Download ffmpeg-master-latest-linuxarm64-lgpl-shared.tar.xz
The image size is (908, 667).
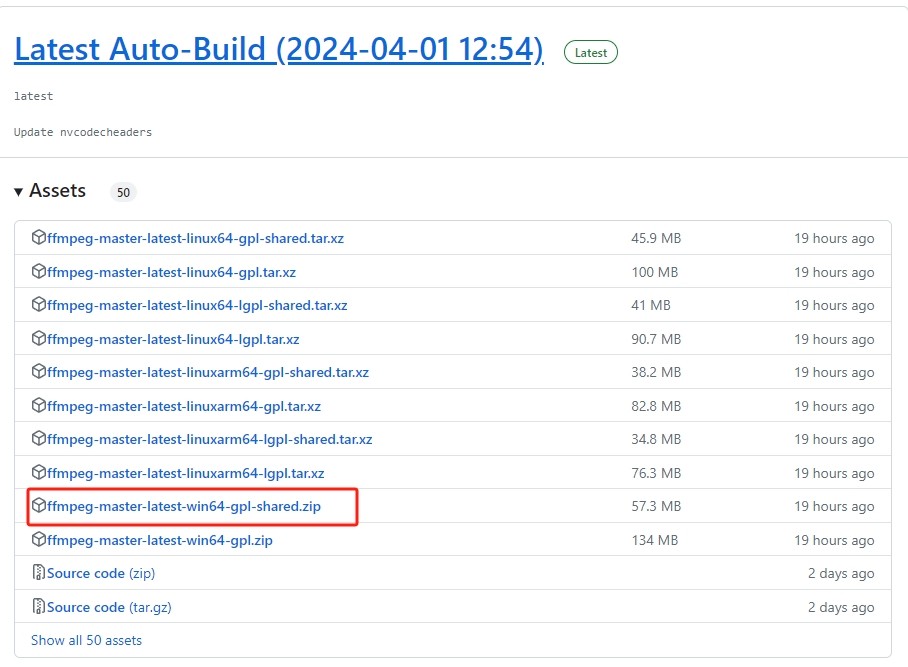click(x=210, y=439)
